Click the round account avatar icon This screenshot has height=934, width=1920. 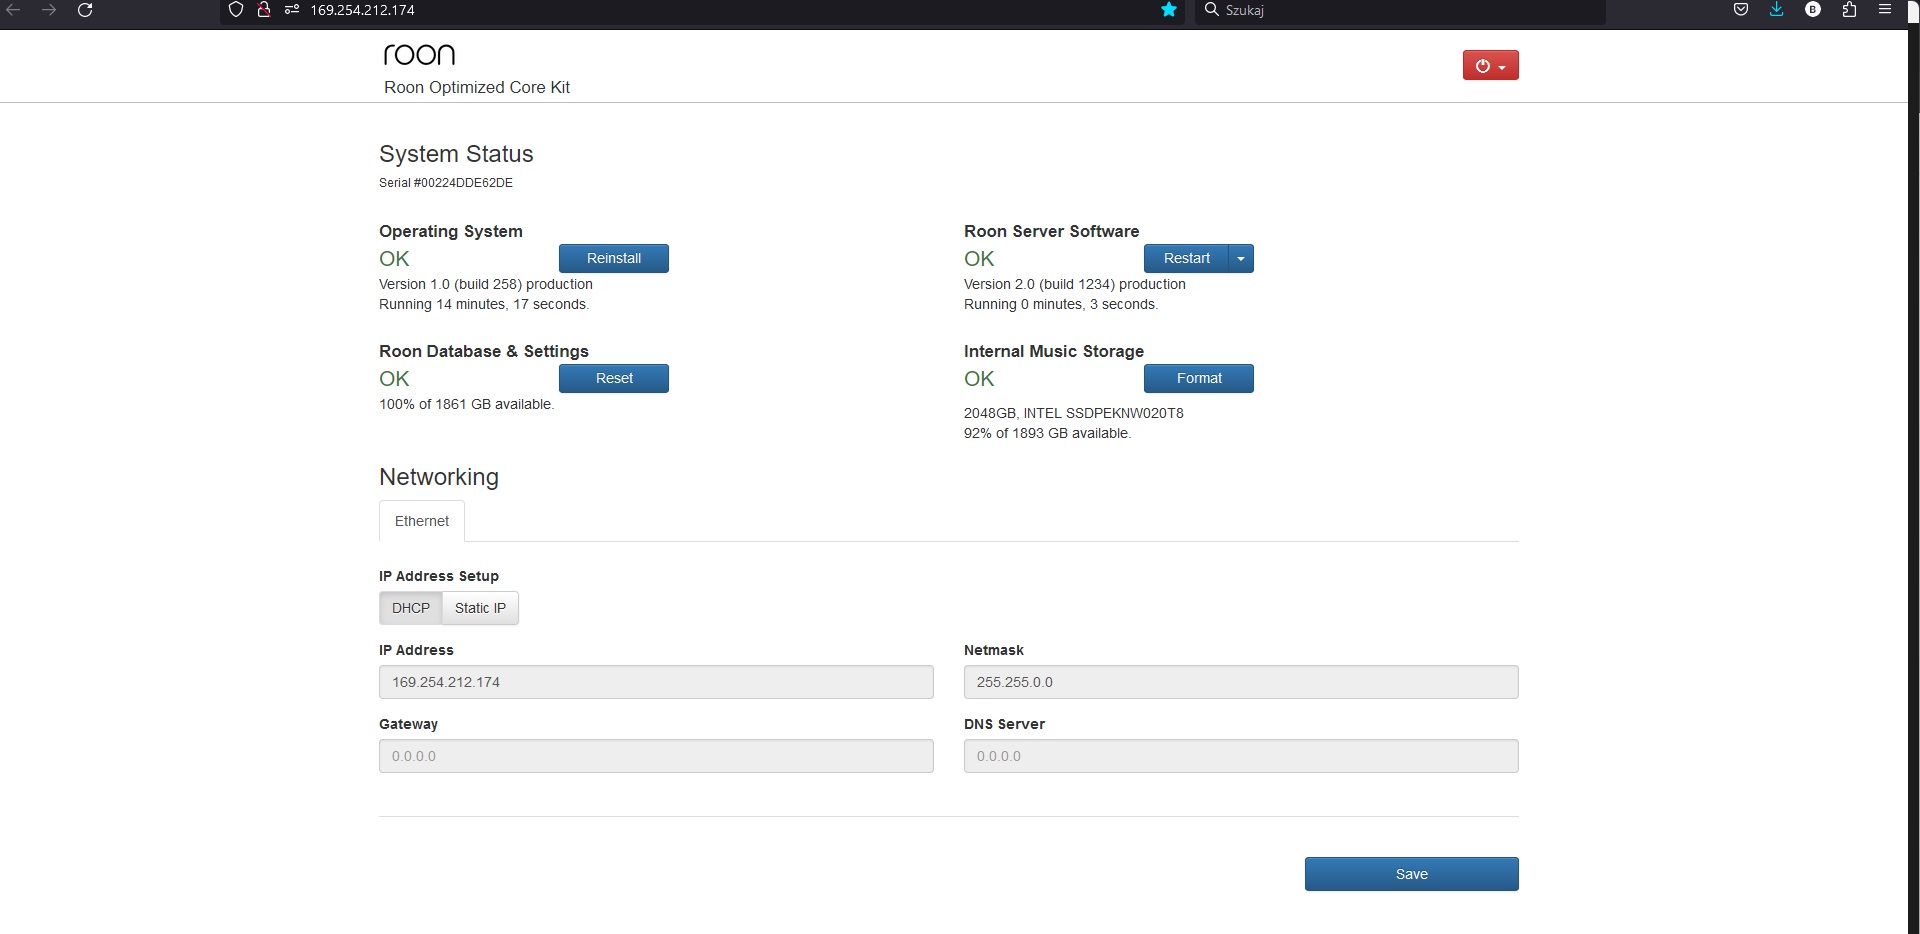click(1813, 10)
